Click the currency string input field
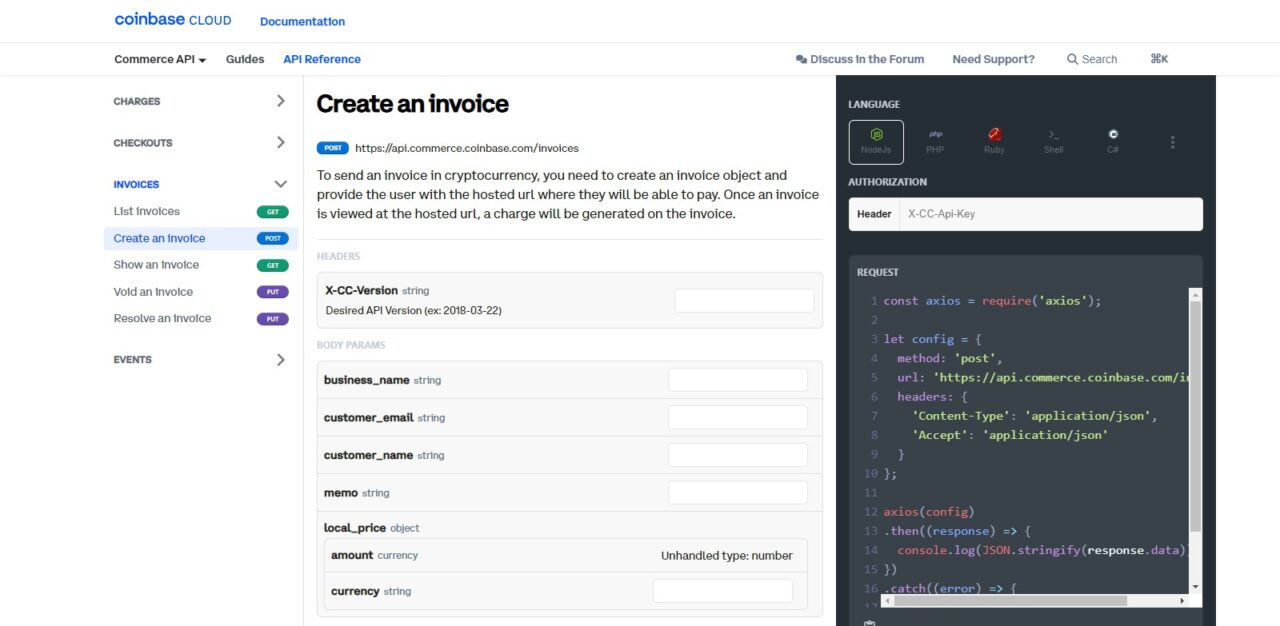The height and width of the screenshot is (626, 1280). point(722,591)
